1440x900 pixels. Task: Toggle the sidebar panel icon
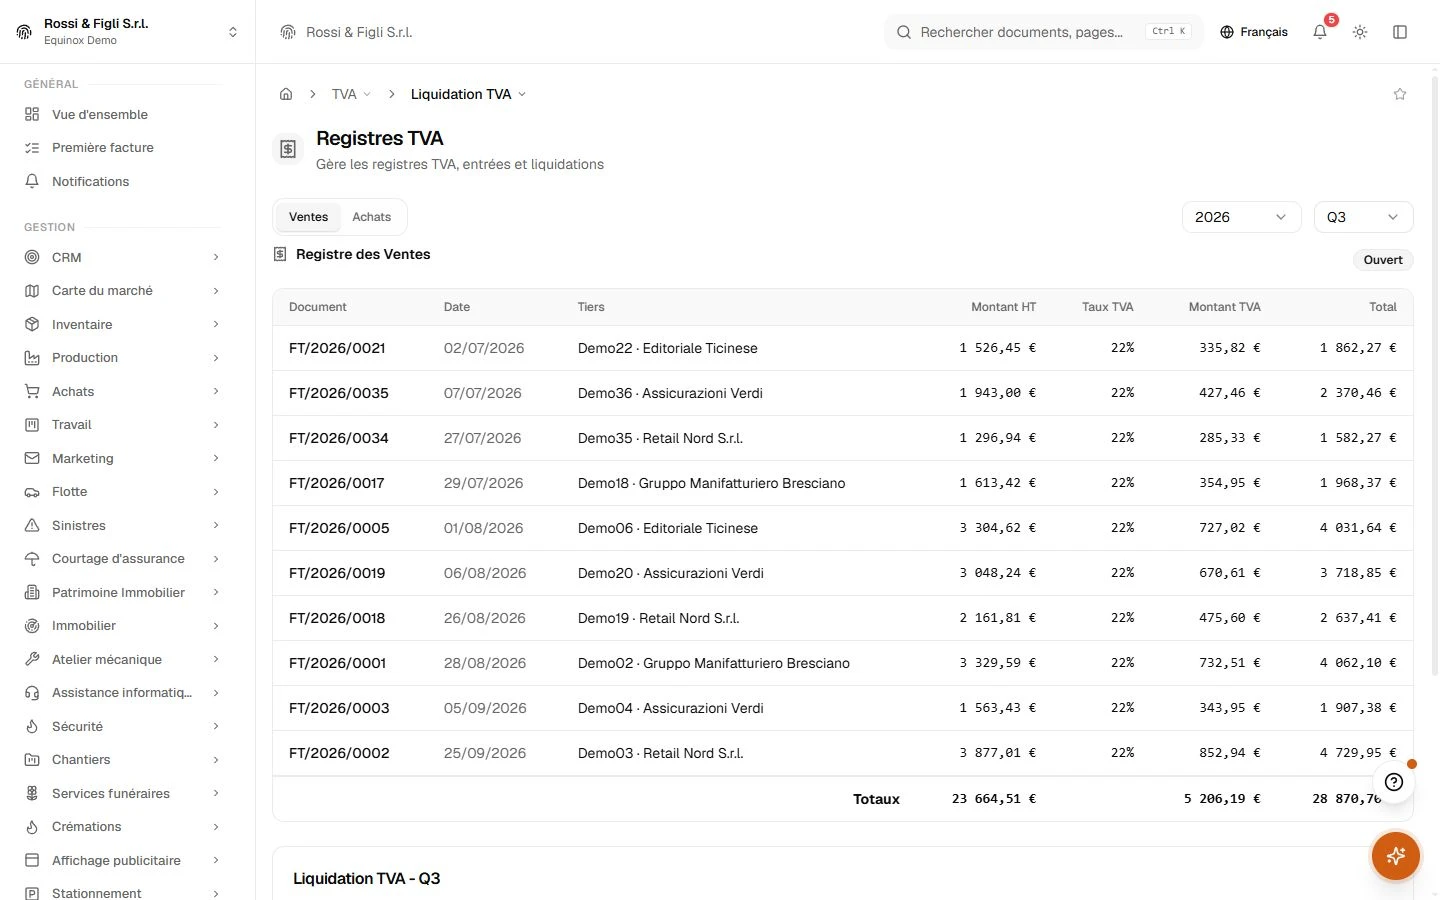pos(1400,32)
